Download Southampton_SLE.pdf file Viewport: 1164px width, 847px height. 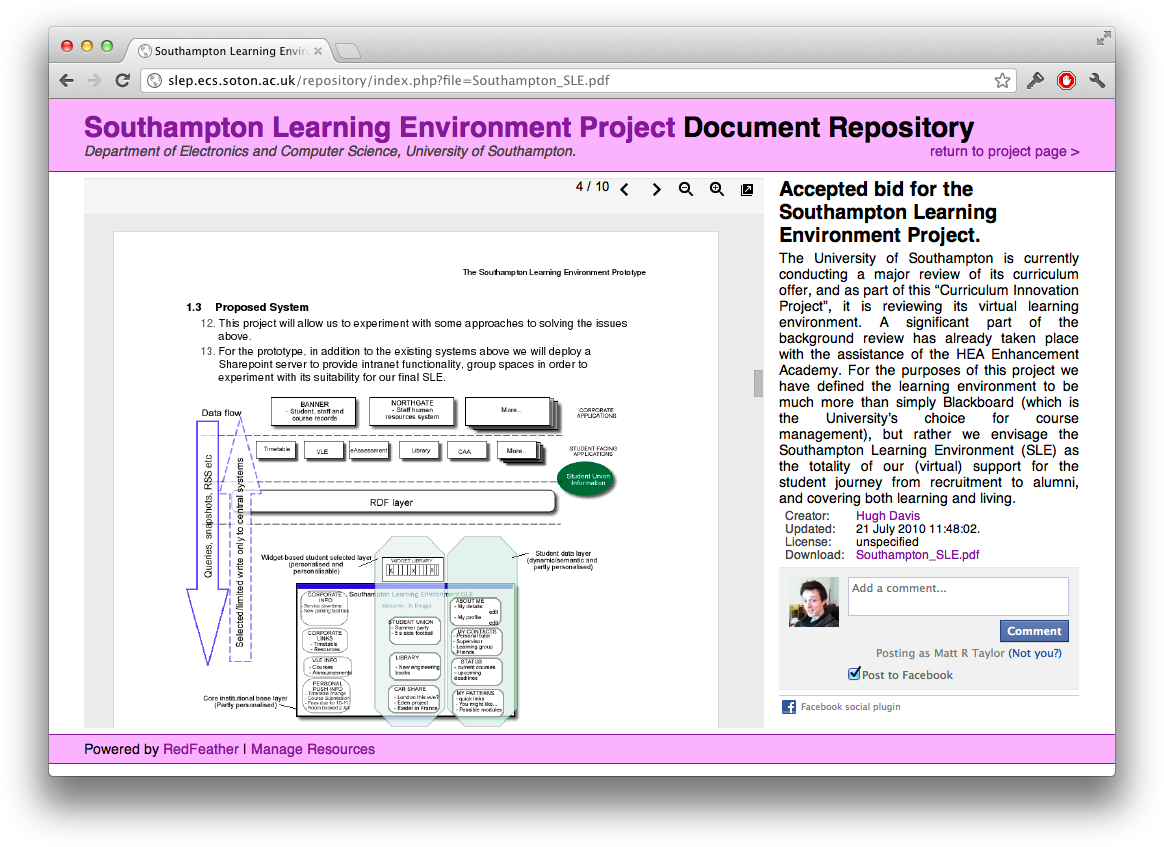(x=917, y=555)
